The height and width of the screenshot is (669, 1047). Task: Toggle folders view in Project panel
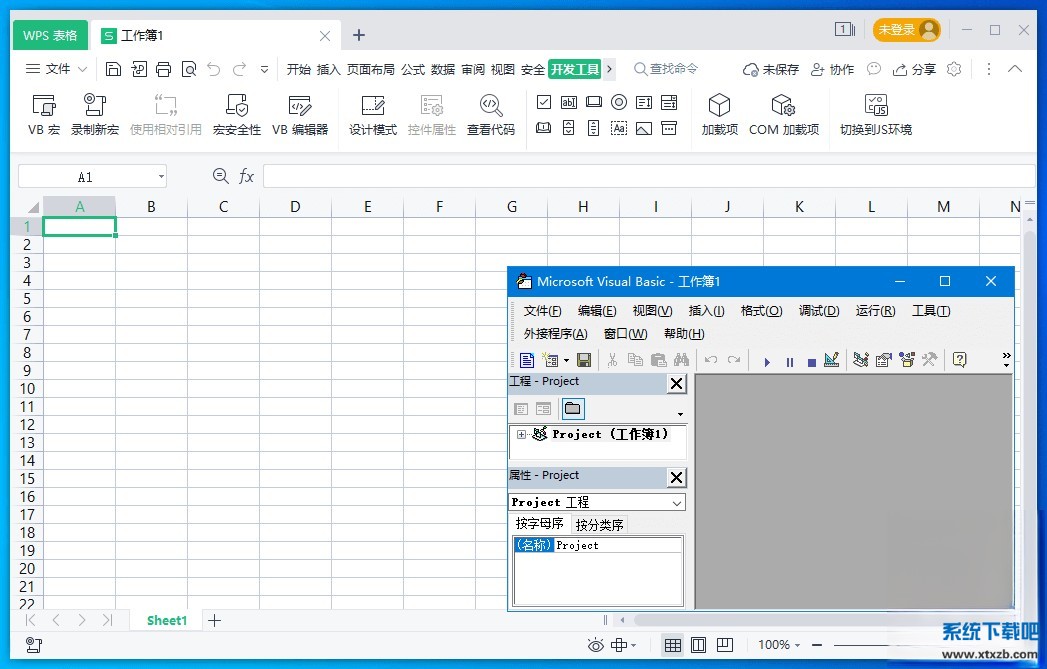[572, 409]
